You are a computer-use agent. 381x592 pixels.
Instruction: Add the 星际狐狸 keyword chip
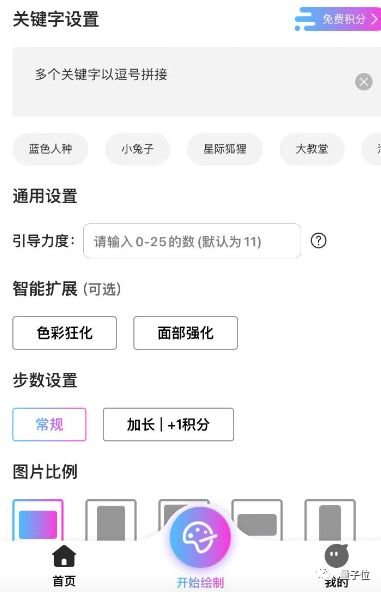point(225,149)
